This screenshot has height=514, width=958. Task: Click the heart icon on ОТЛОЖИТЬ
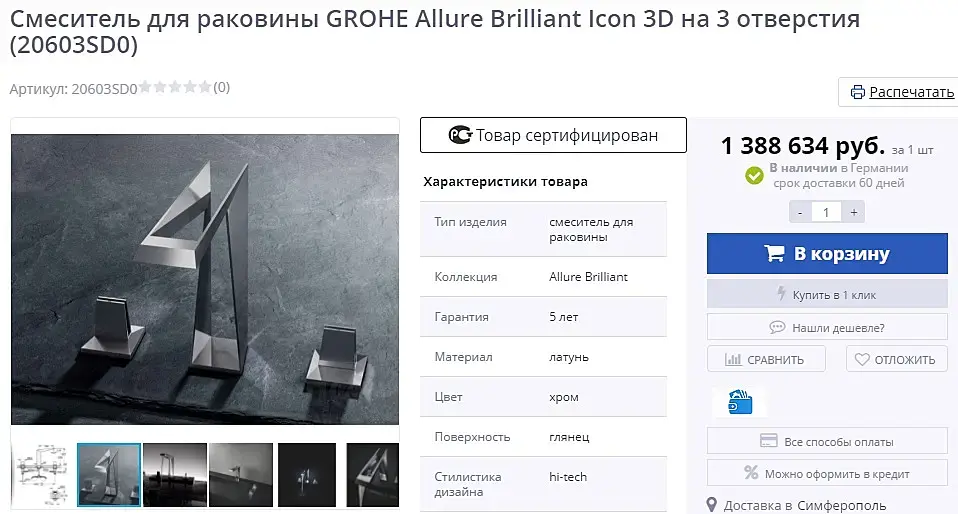coord(861,359)
